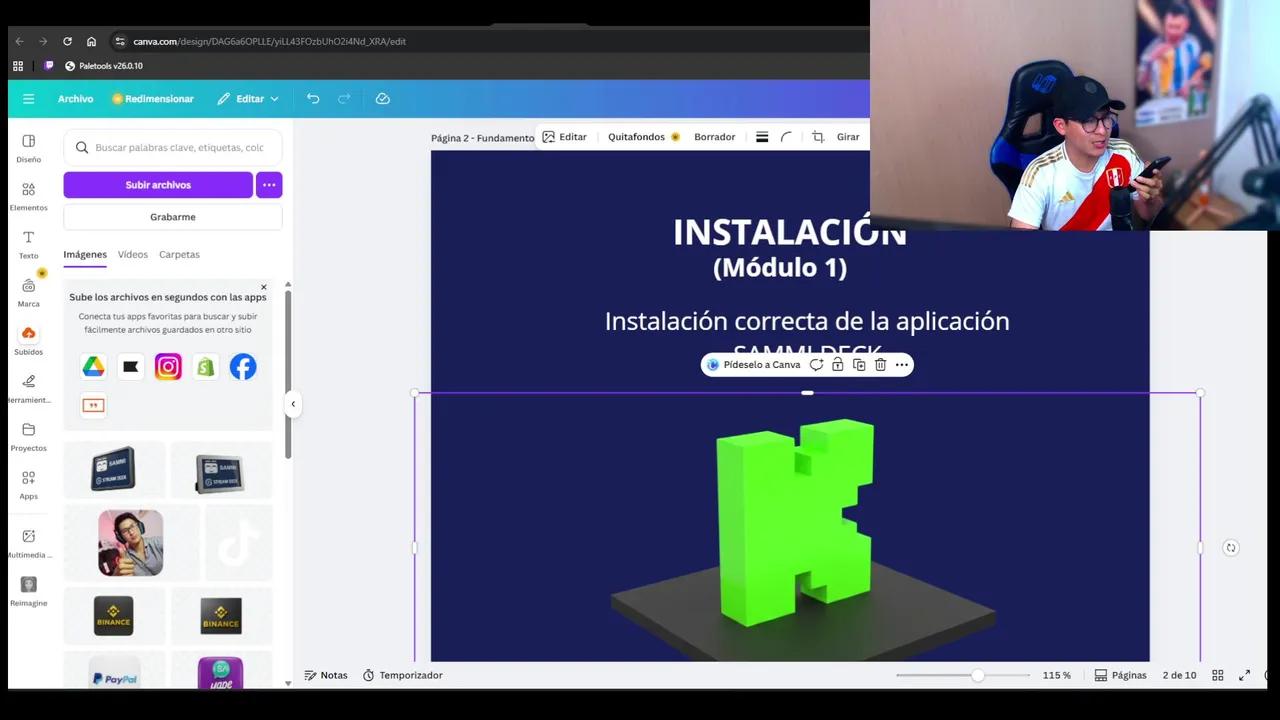Open Chrome apps grid shortcut
Screen dimensions: 1280x720
(18, 66)
